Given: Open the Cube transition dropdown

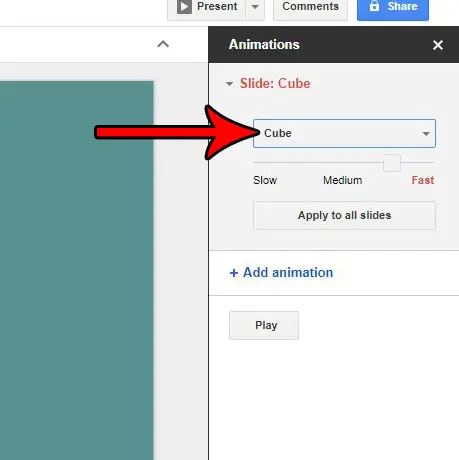Looking at the screenshot, I should [x=344, y=133].
